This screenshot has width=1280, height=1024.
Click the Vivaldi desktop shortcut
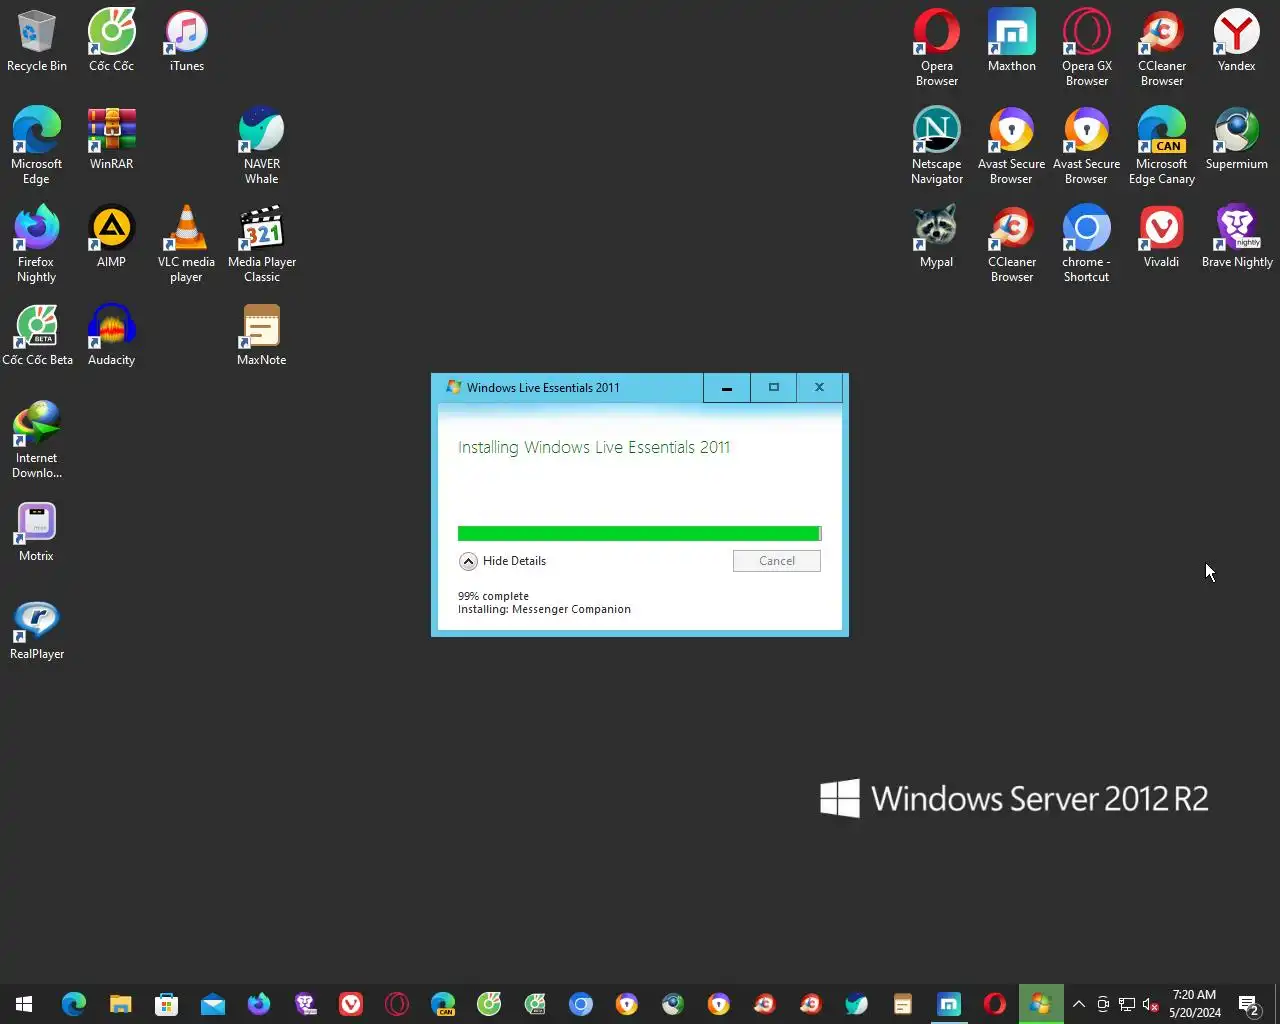click(x=1162, y=237)
